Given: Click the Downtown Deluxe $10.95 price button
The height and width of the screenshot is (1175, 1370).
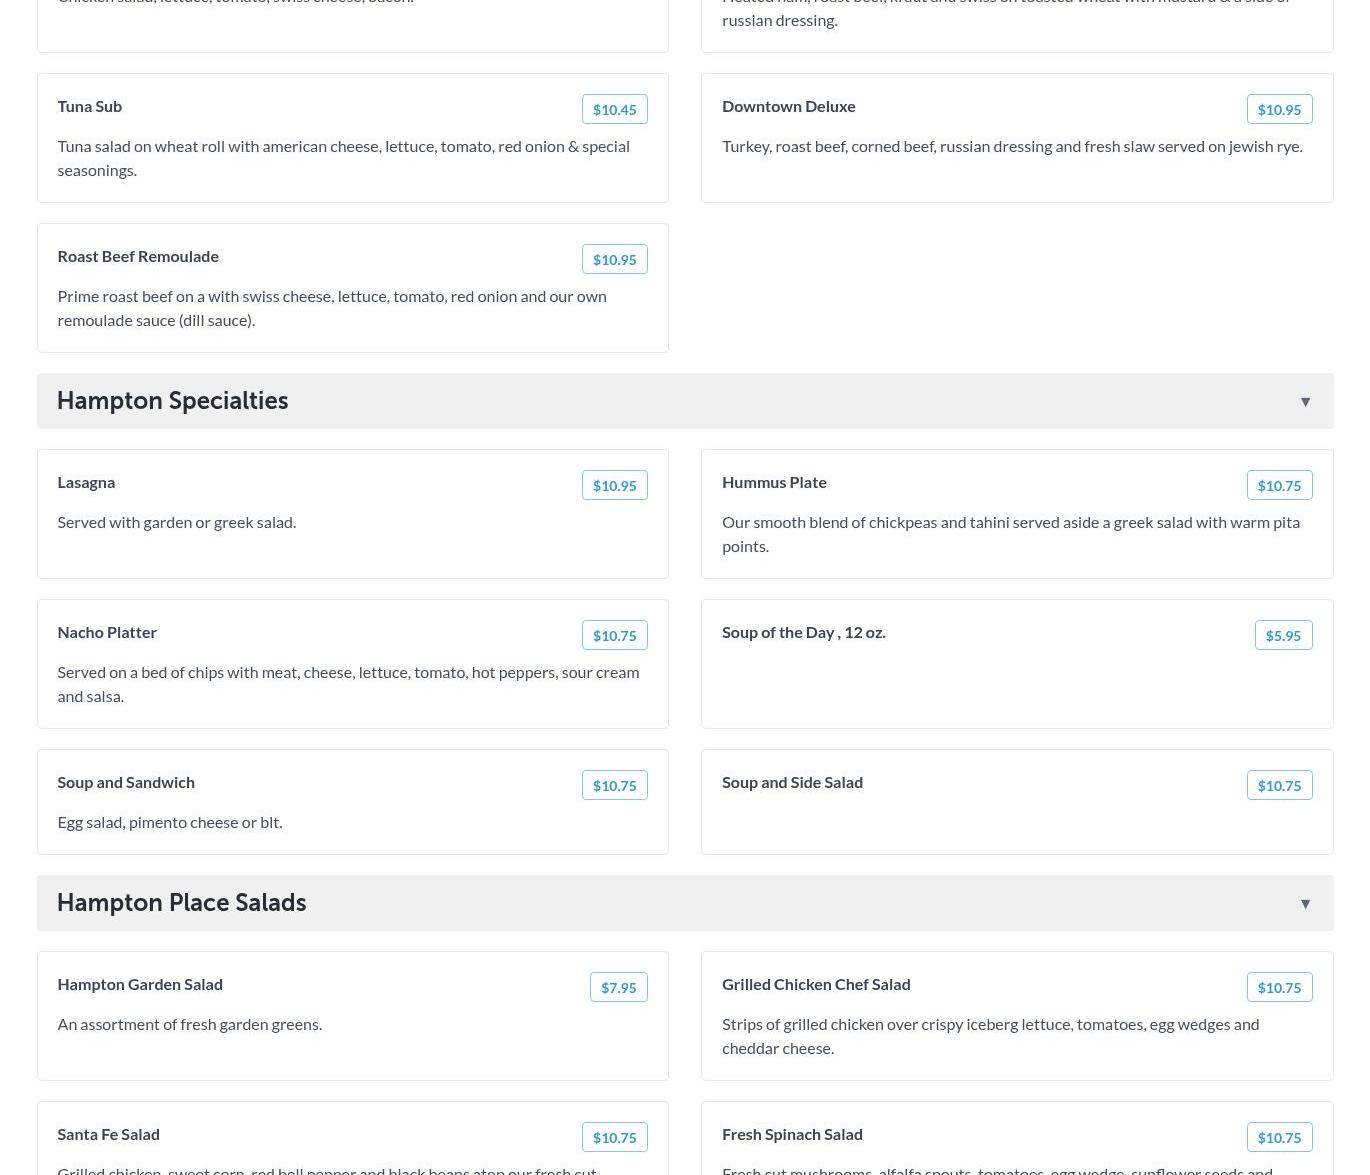Looking at the screenshot, I should (1279, 110).
